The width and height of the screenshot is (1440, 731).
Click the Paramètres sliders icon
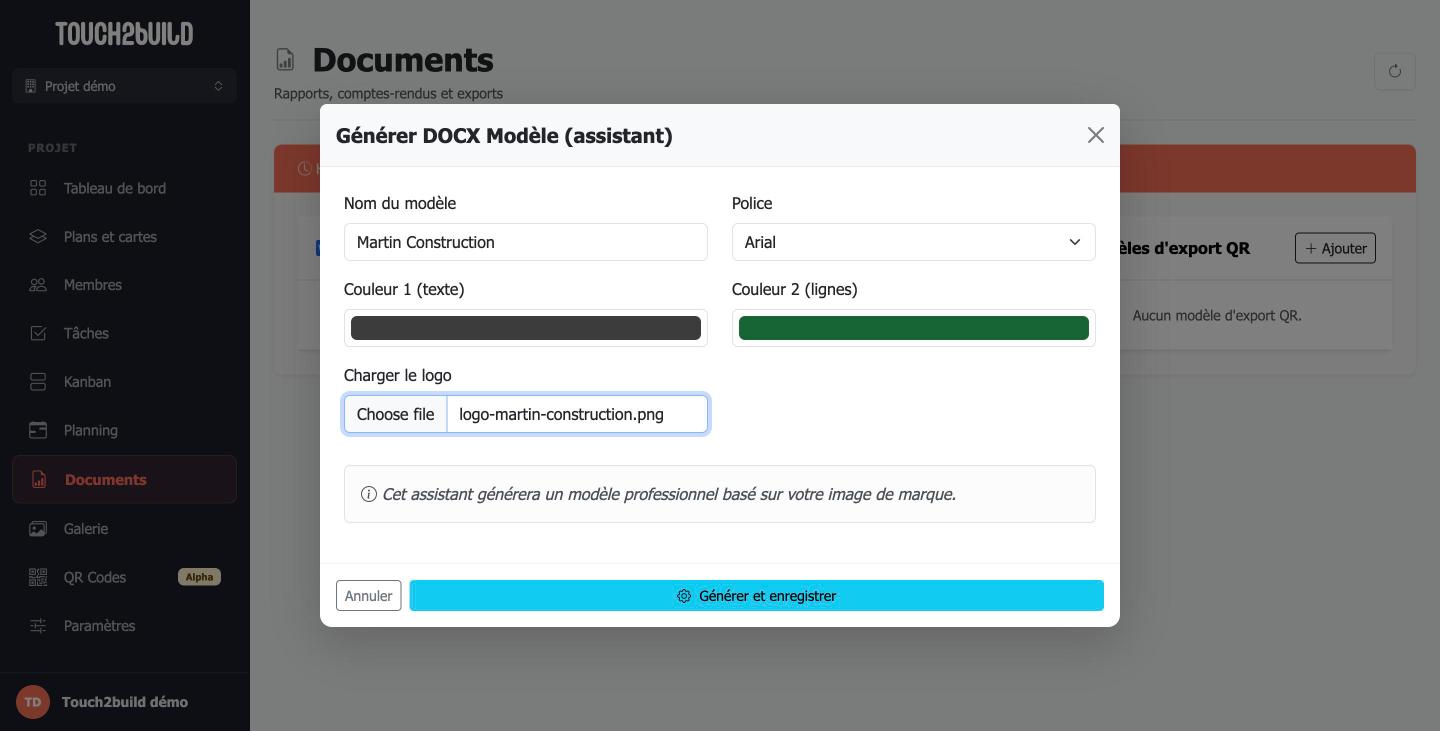tap(38, 626)
